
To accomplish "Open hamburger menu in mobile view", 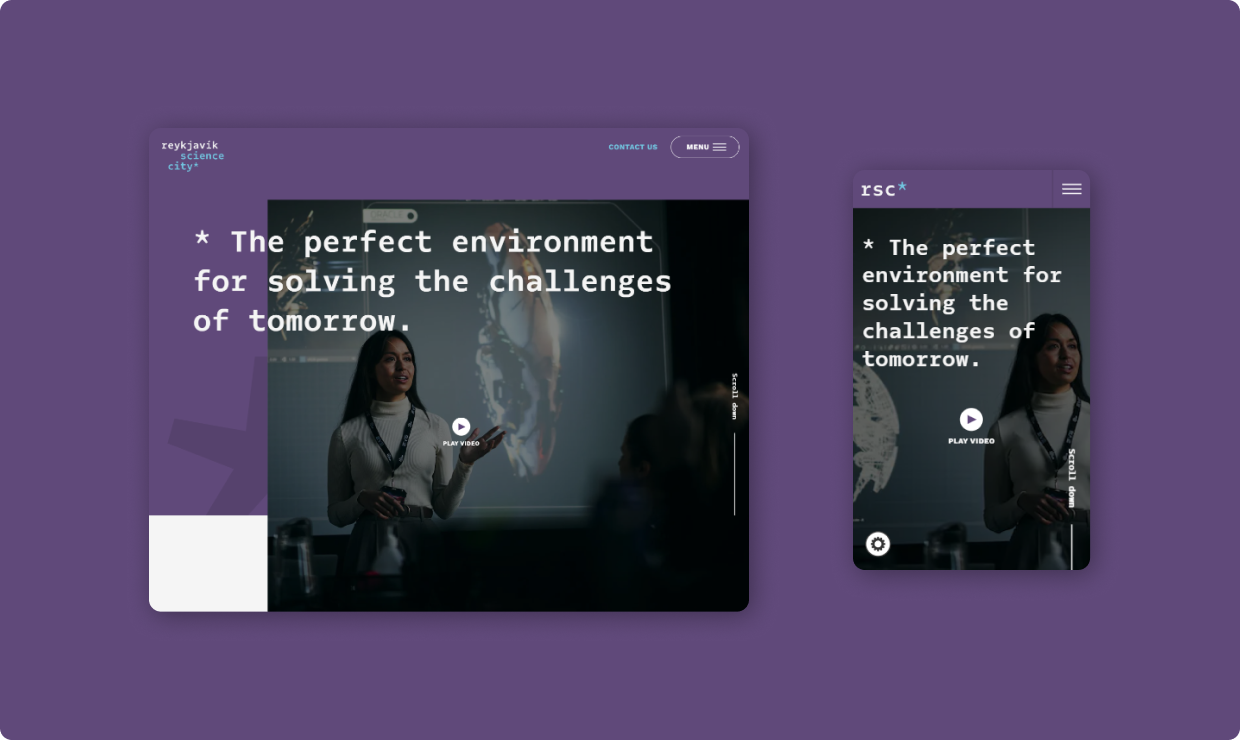I will (1071, 189).
